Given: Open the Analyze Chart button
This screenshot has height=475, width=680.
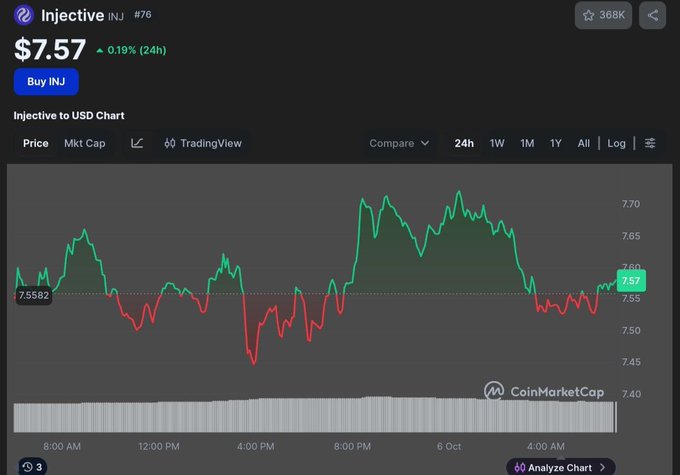Looking at the screenshot, I should point(560,467).
